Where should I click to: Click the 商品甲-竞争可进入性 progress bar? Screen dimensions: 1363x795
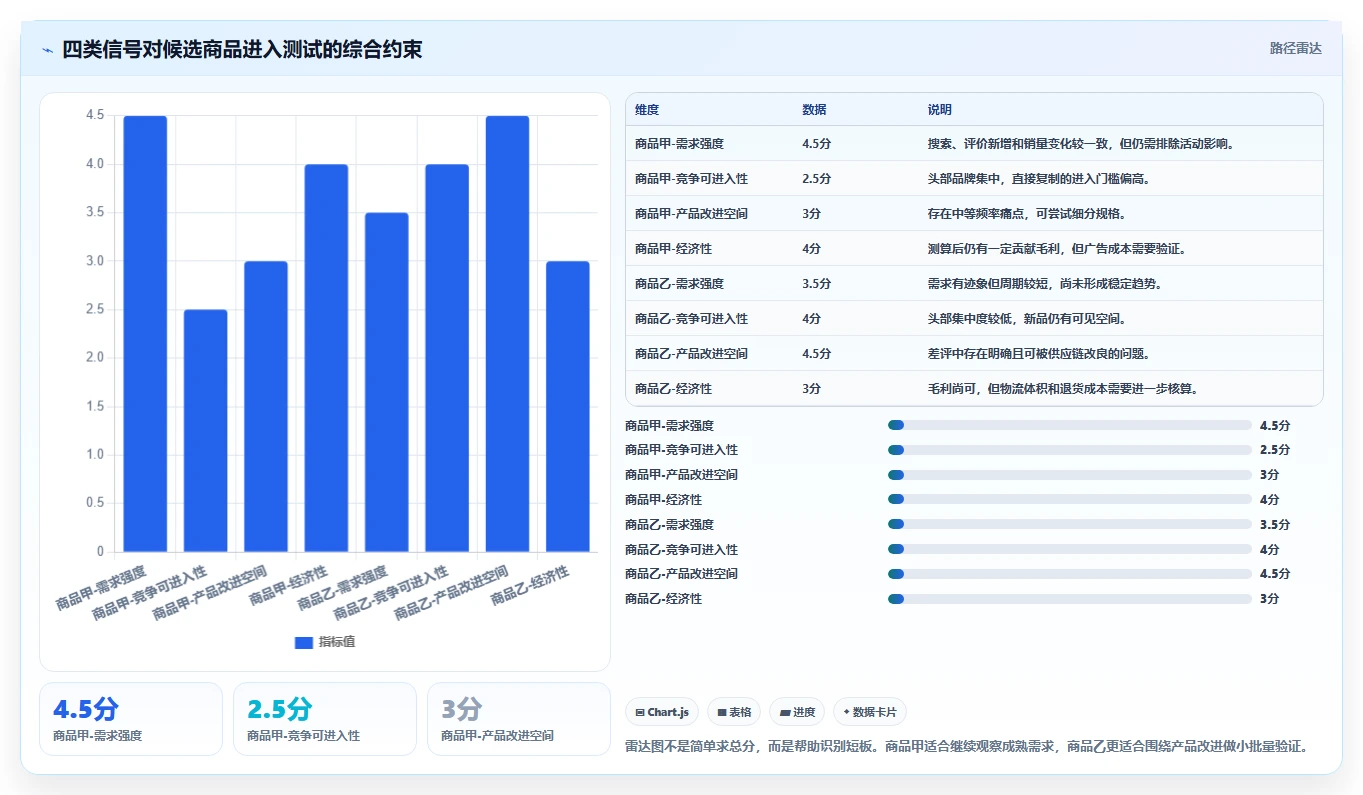tap(1070, 450)
